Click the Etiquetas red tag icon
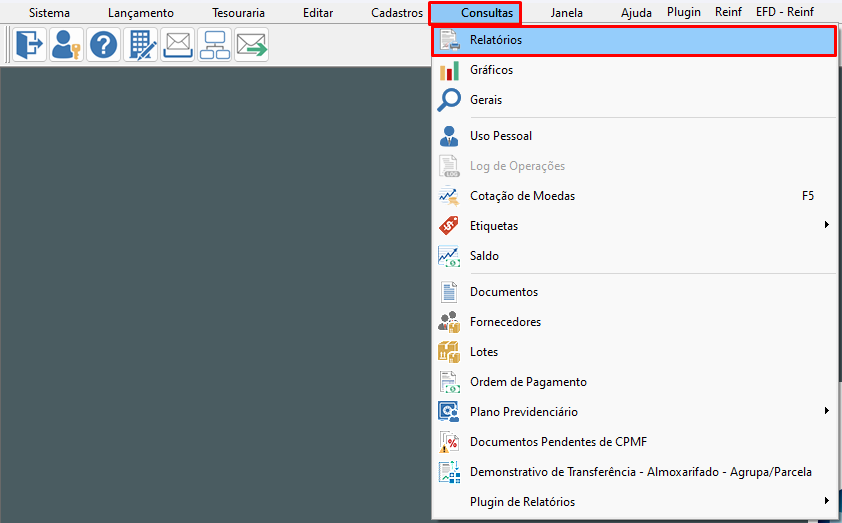 [x=449, y=226]
